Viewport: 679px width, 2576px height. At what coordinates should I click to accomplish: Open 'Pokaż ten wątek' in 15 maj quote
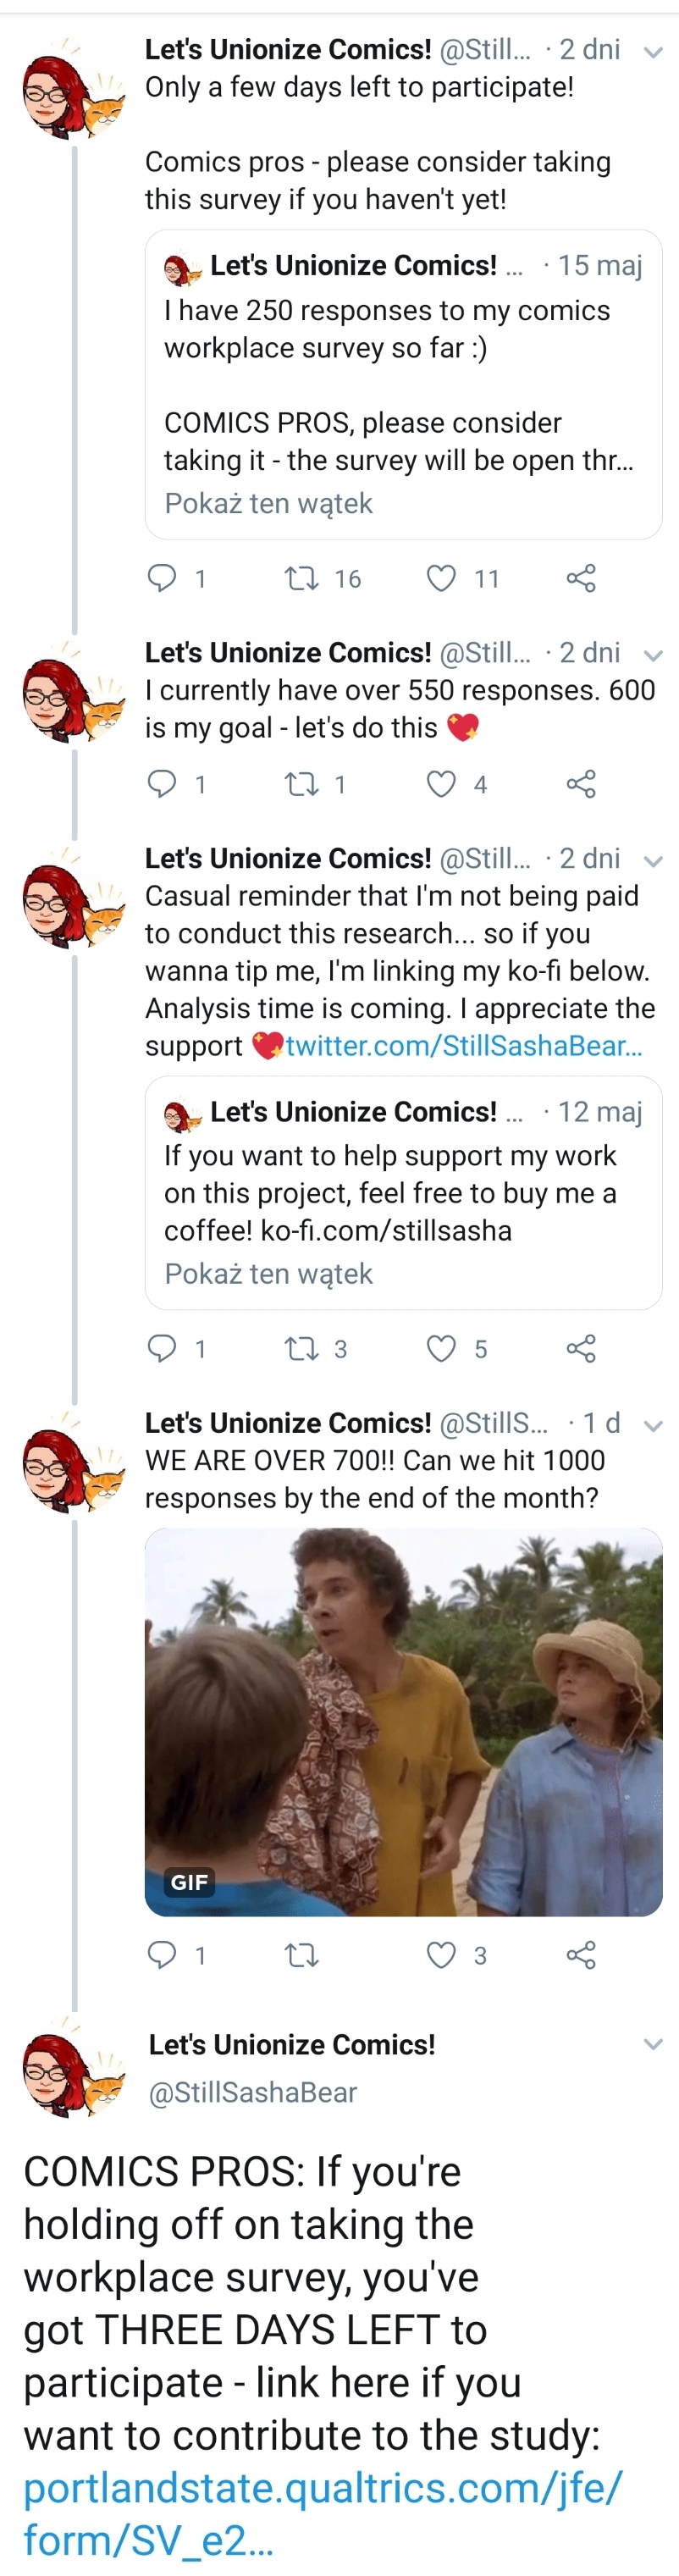(268, 503)
